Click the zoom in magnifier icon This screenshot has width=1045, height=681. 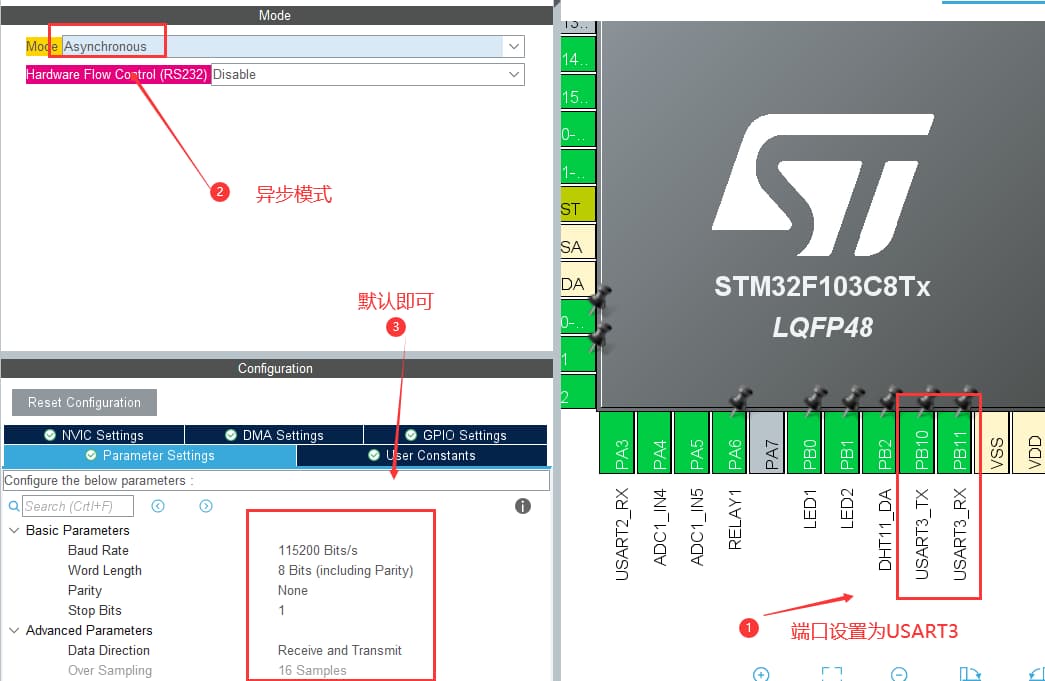(761, 674)
